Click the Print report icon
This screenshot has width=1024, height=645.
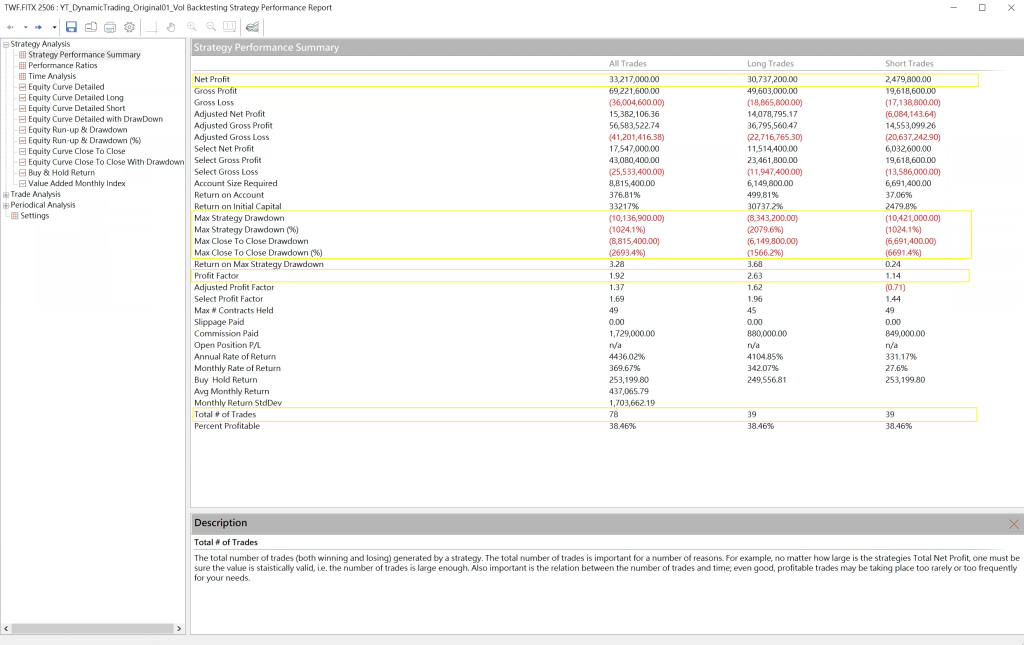[110, 27]
